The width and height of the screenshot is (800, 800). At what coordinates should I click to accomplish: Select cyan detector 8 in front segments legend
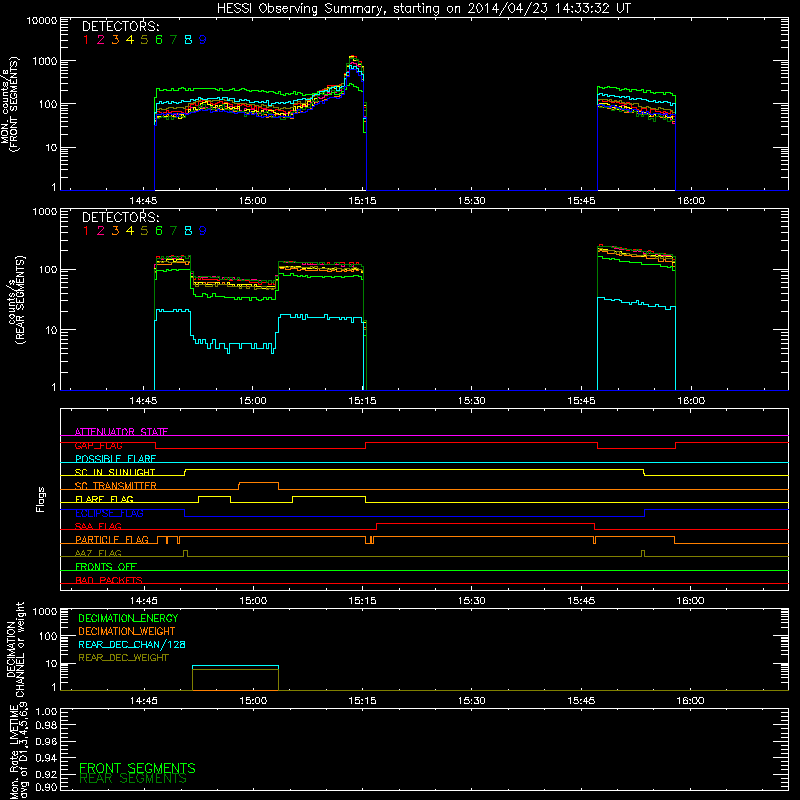[188, 39]
